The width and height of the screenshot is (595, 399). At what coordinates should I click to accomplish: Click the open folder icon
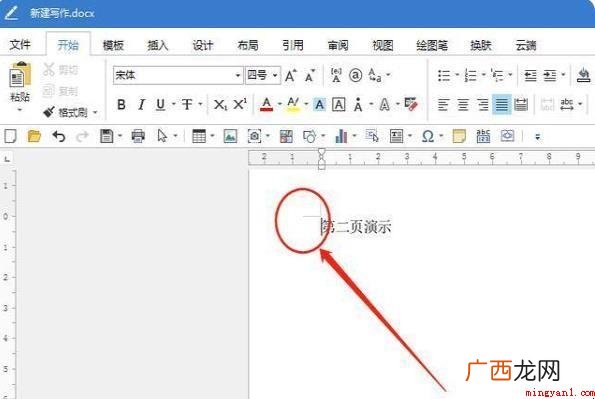34,136
